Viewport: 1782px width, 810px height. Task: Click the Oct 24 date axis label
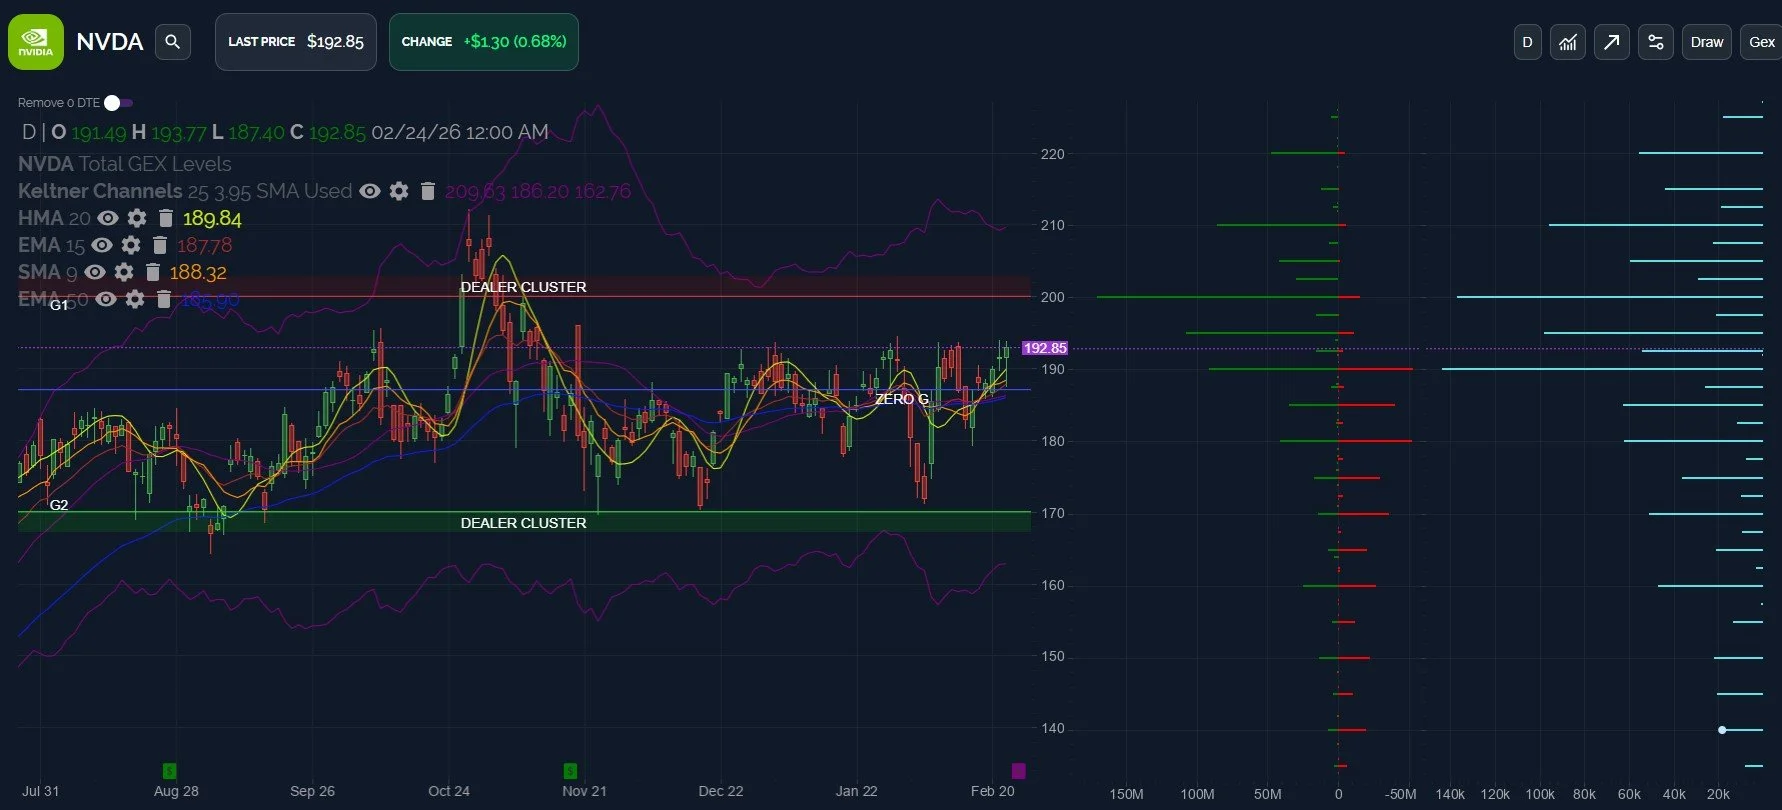click(x=449, y=791)
